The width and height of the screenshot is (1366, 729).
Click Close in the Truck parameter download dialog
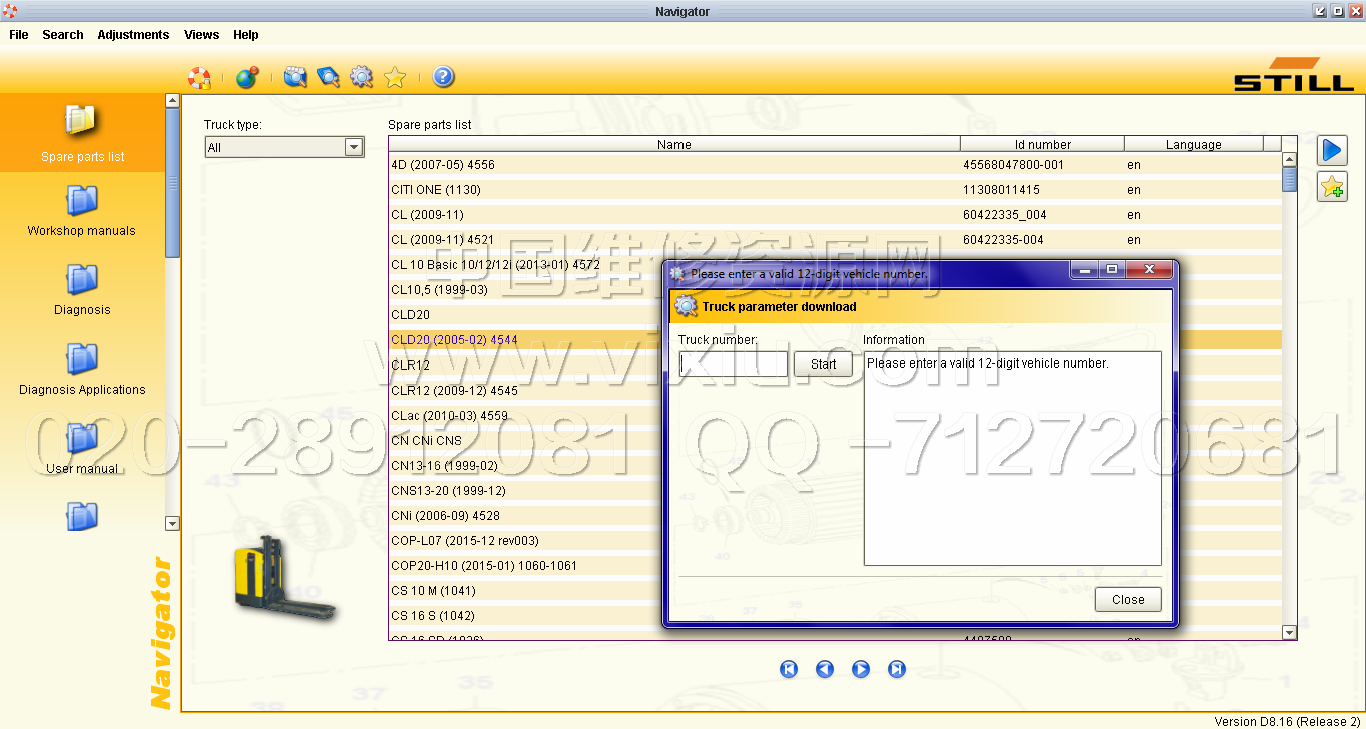(1127, 599)
